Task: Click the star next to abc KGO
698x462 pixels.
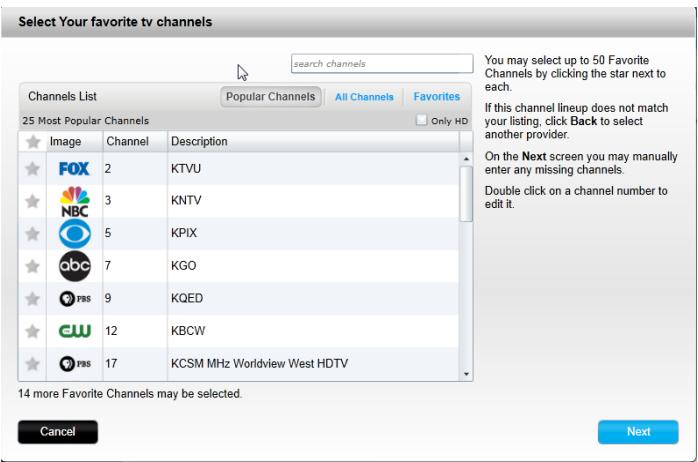Action: click(x=32, y=266)
